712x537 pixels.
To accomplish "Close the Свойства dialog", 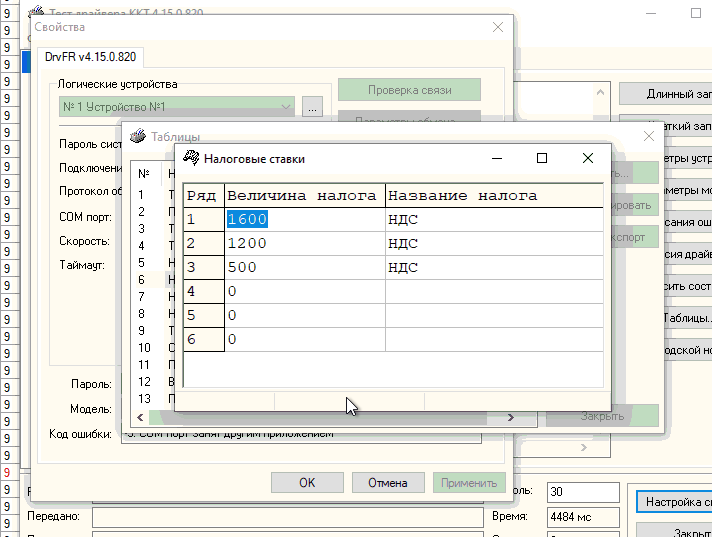I will click(x=498, y=27).
